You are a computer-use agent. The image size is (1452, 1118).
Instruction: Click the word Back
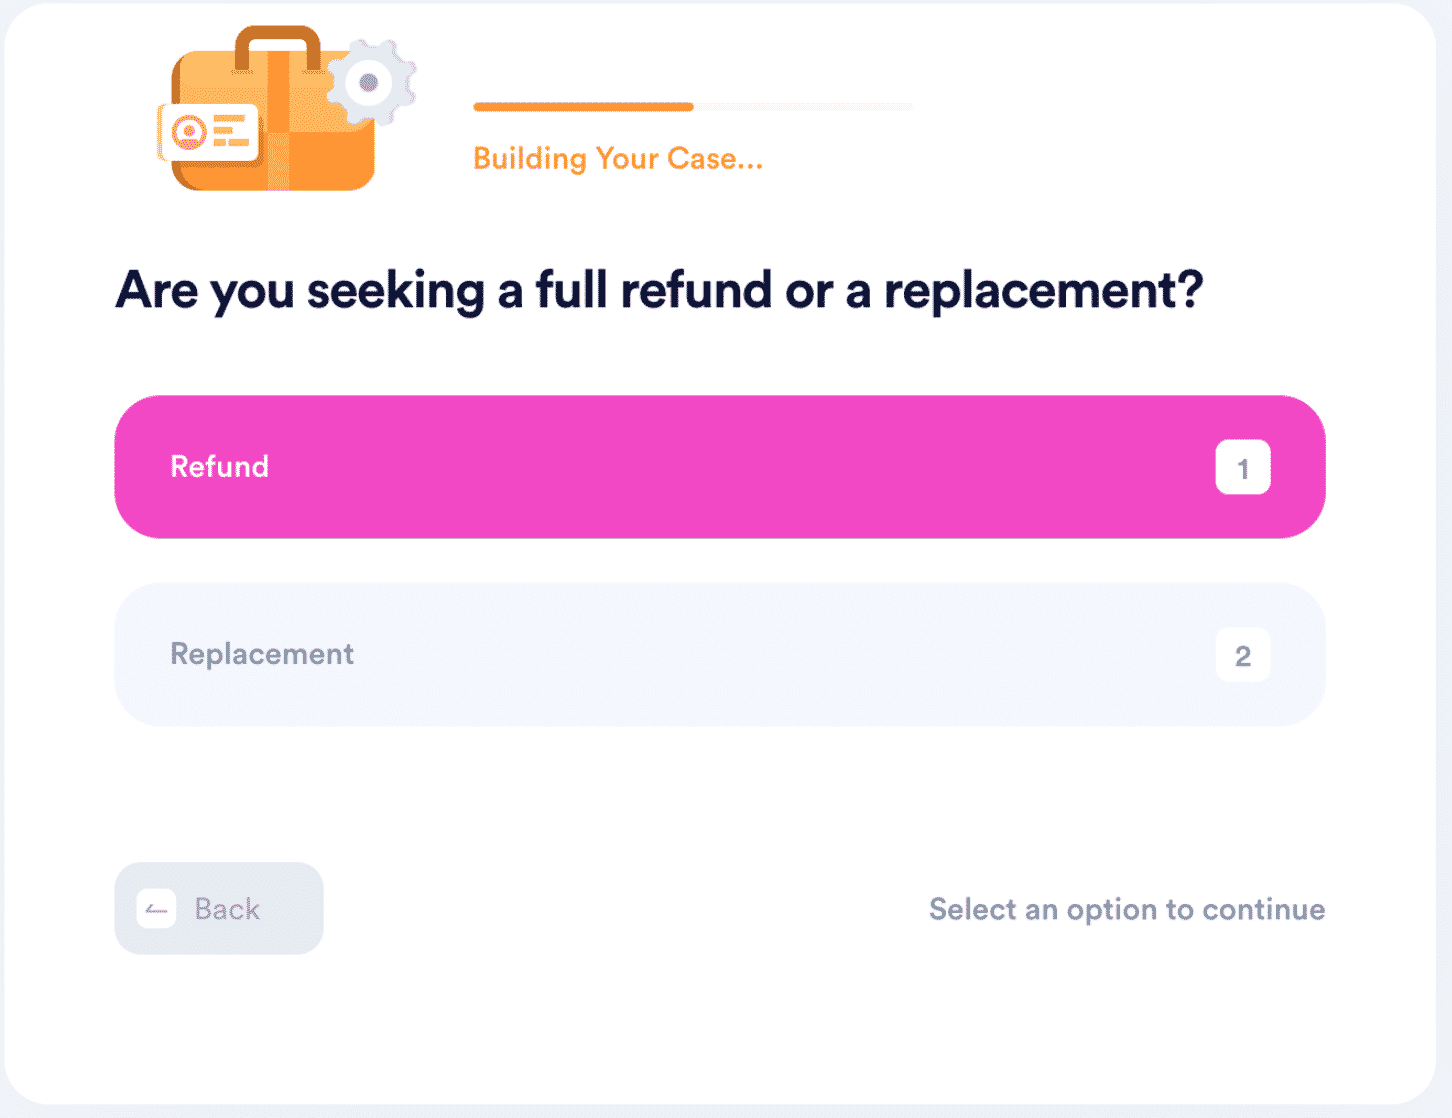pos(227,909)
